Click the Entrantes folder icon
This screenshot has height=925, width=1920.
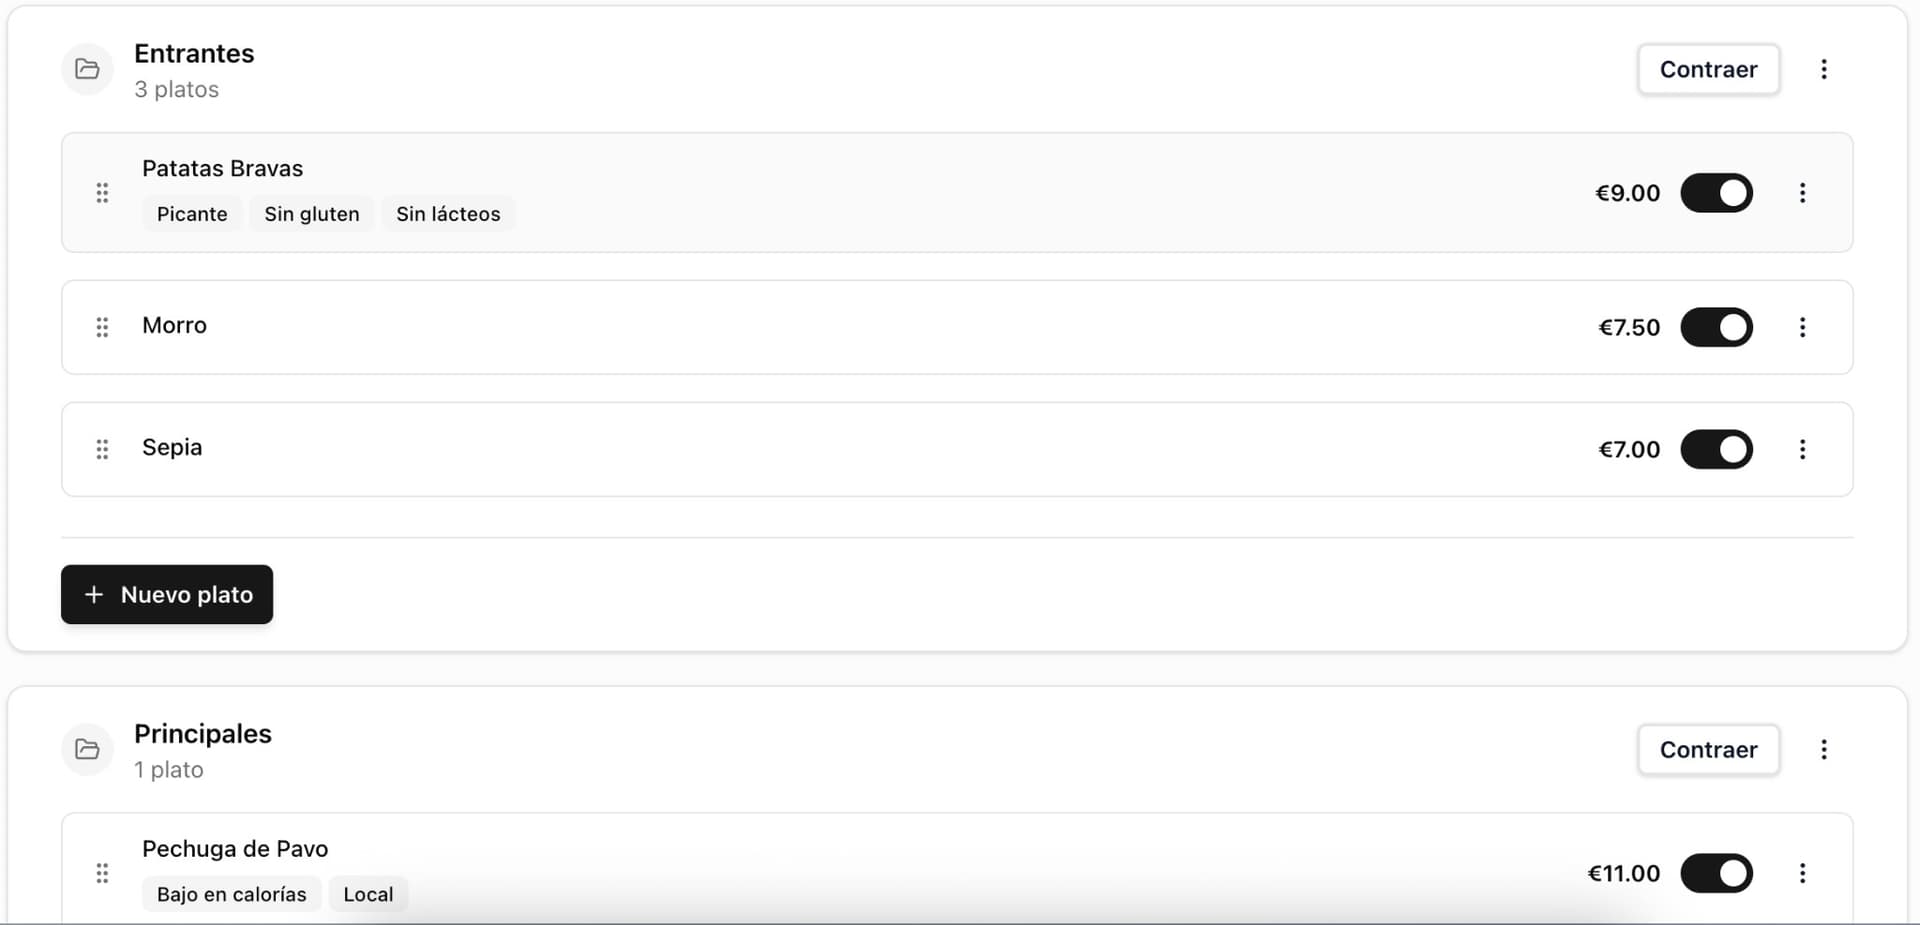tap(87, 69)
